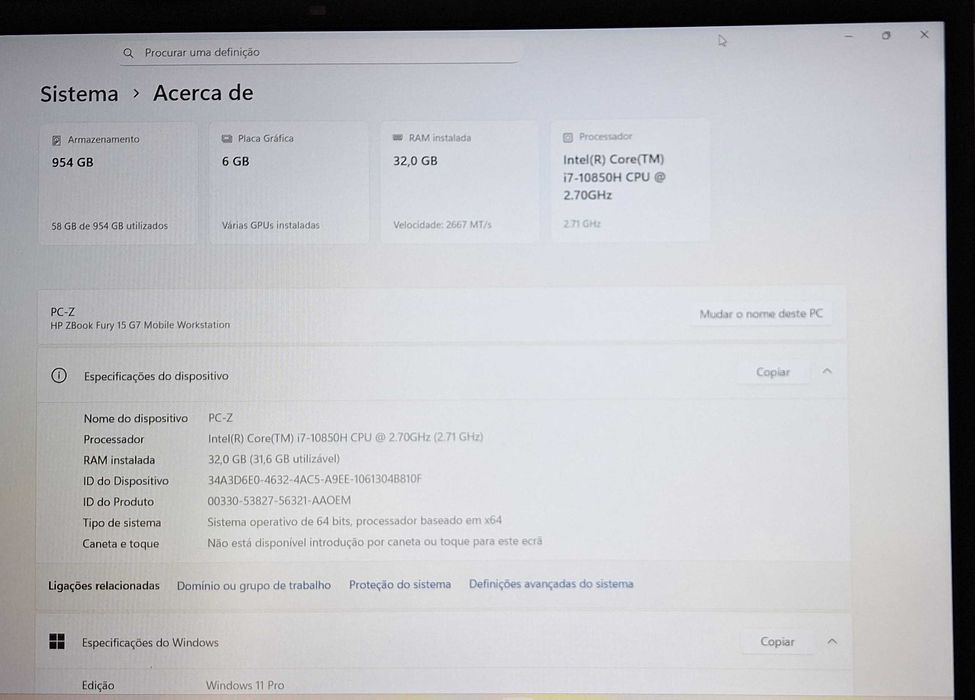Open the Processador card
The image size is (975, 700).
point(630,180)
